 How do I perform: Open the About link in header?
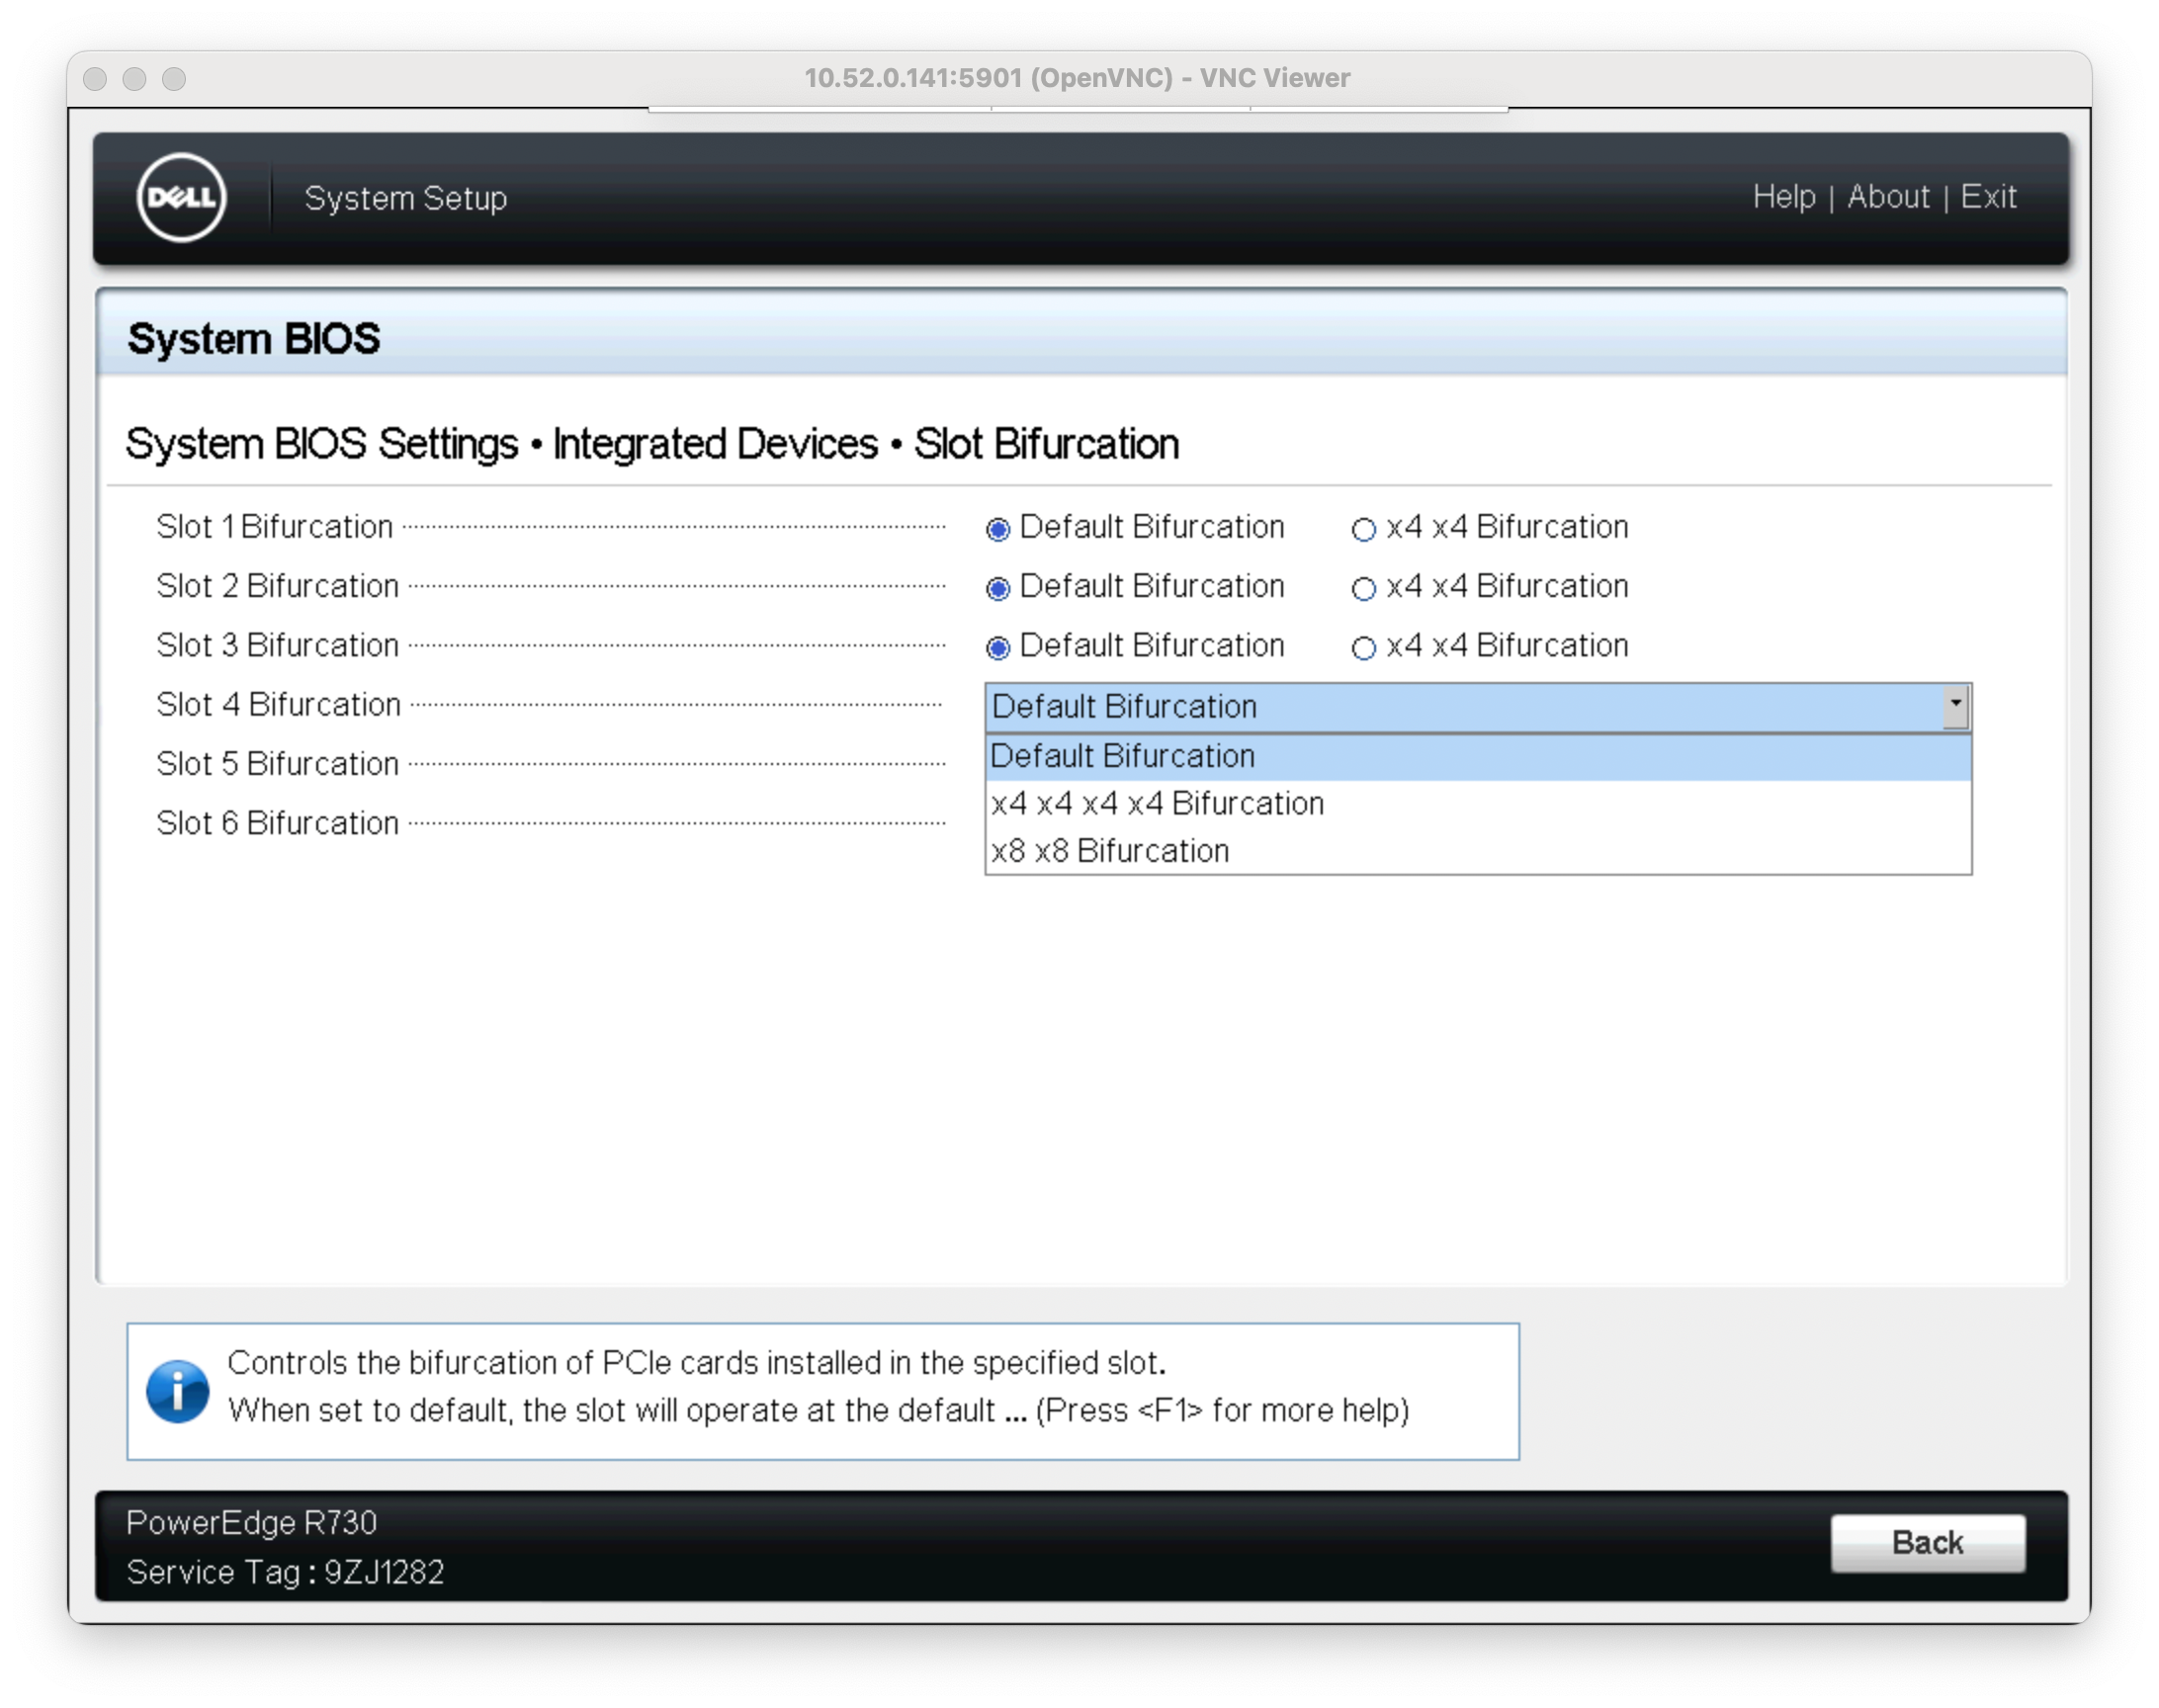(x=1887, y=196)
